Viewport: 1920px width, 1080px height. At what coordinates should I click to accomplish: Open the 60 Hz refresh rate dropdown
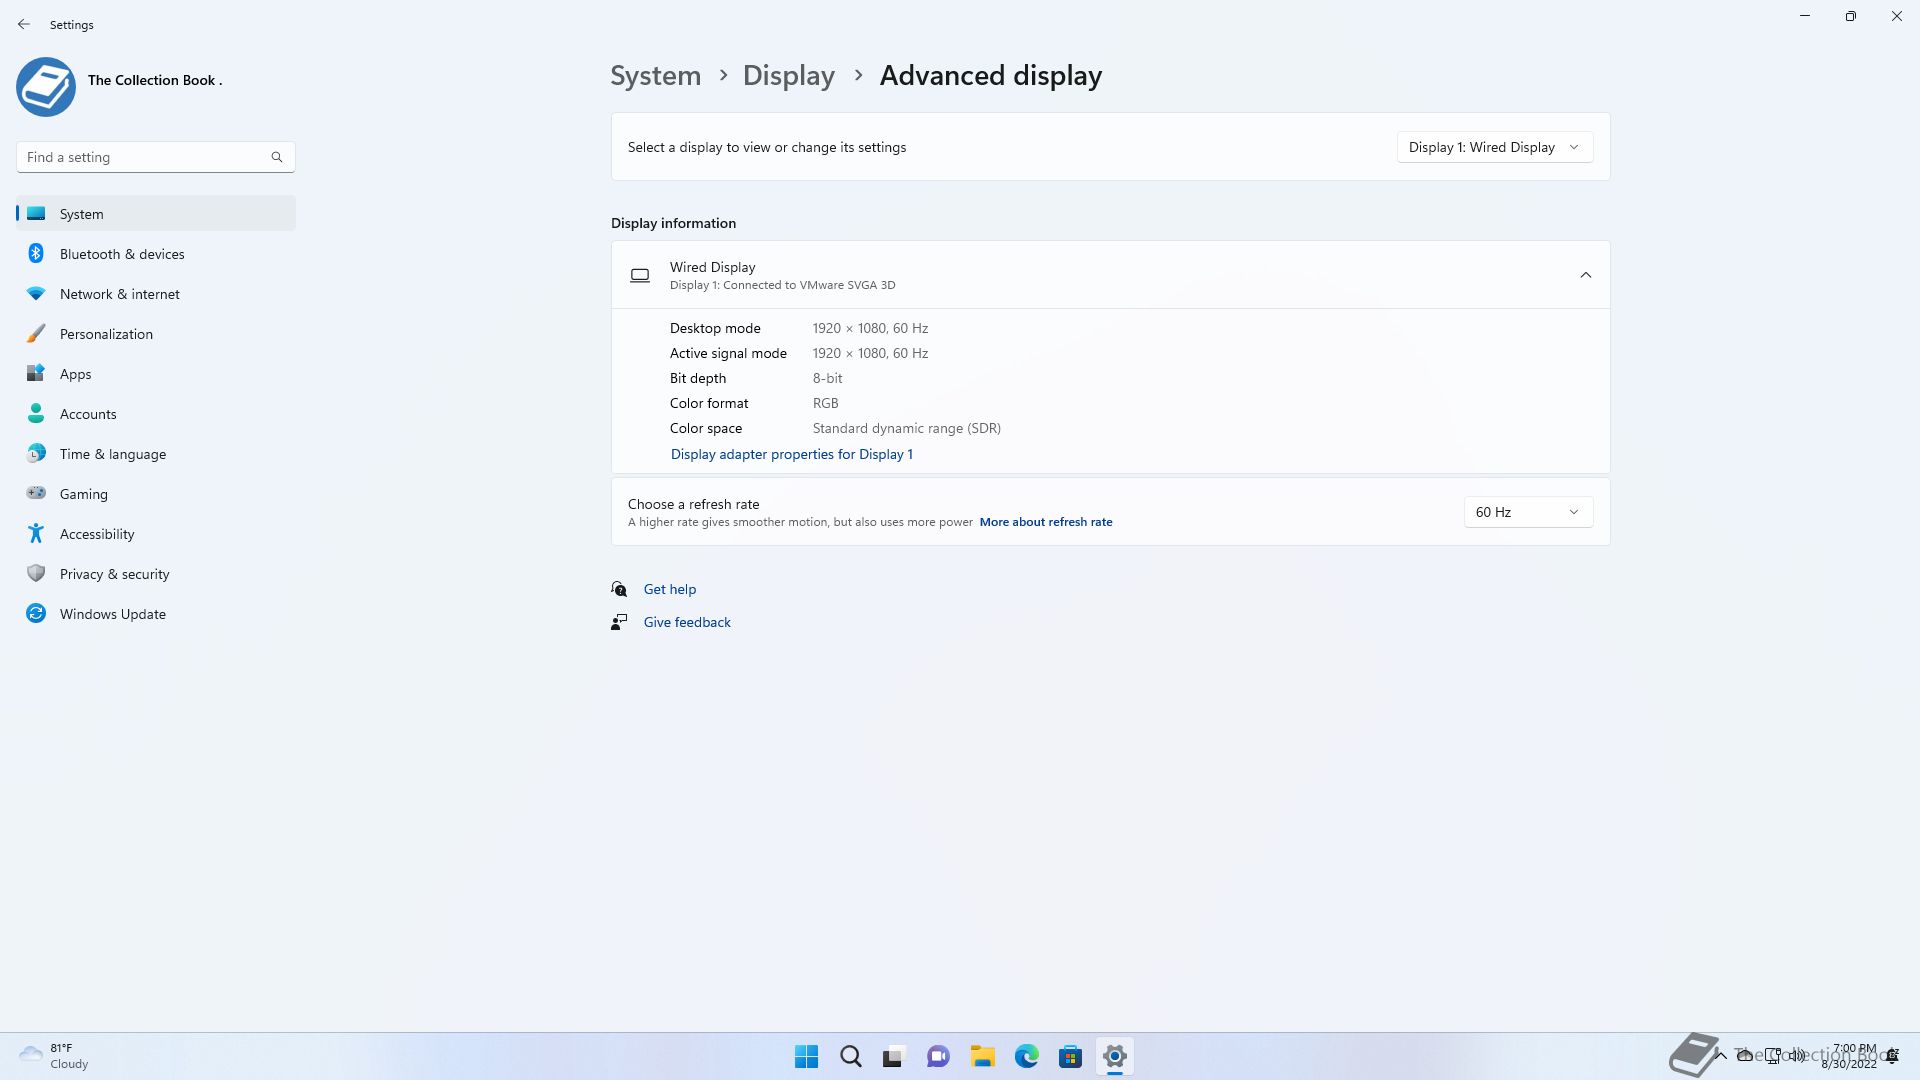pyautogui.click(x=1527, y=512)
